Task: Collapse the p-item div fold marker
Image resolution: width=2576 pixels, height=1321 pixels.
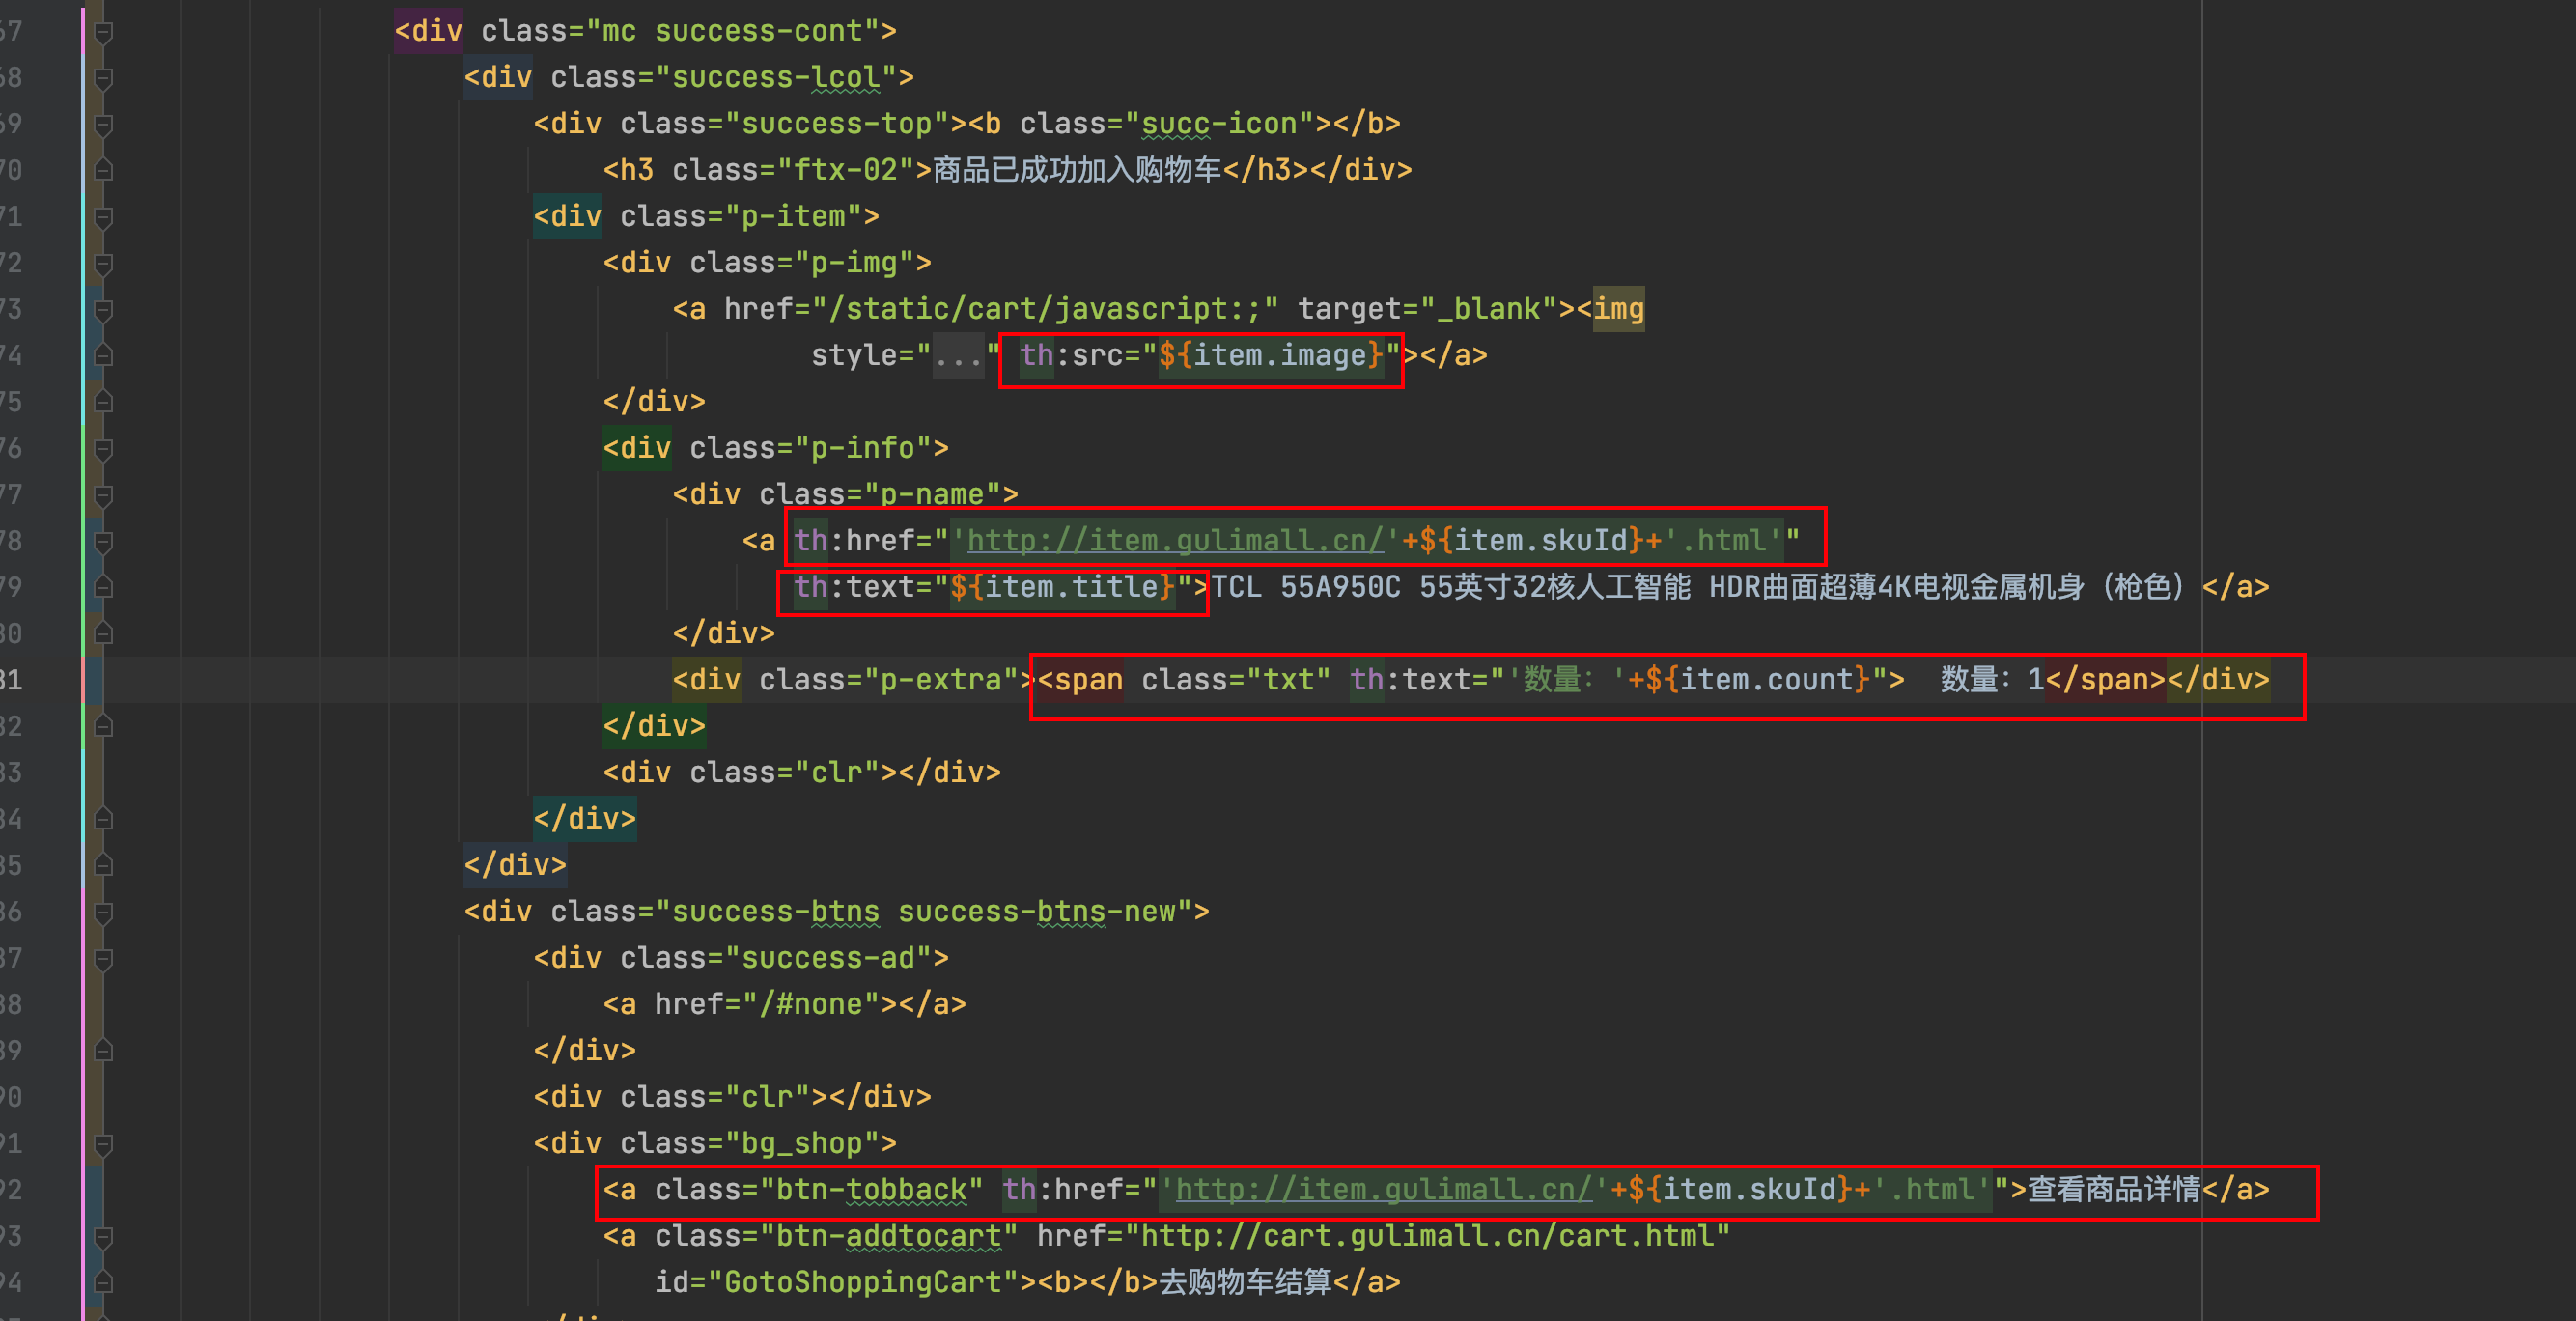Action: click(x=102, y=217)
